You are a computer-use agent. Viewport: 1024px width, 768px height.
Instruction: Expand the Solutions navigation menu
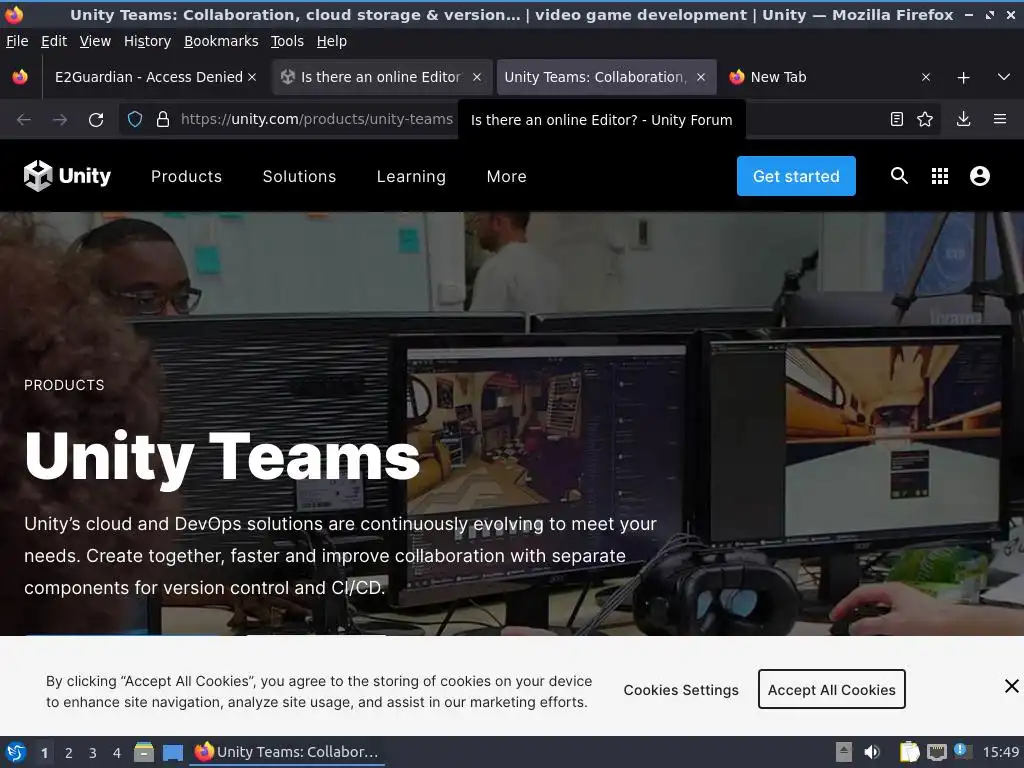point(299,176)
